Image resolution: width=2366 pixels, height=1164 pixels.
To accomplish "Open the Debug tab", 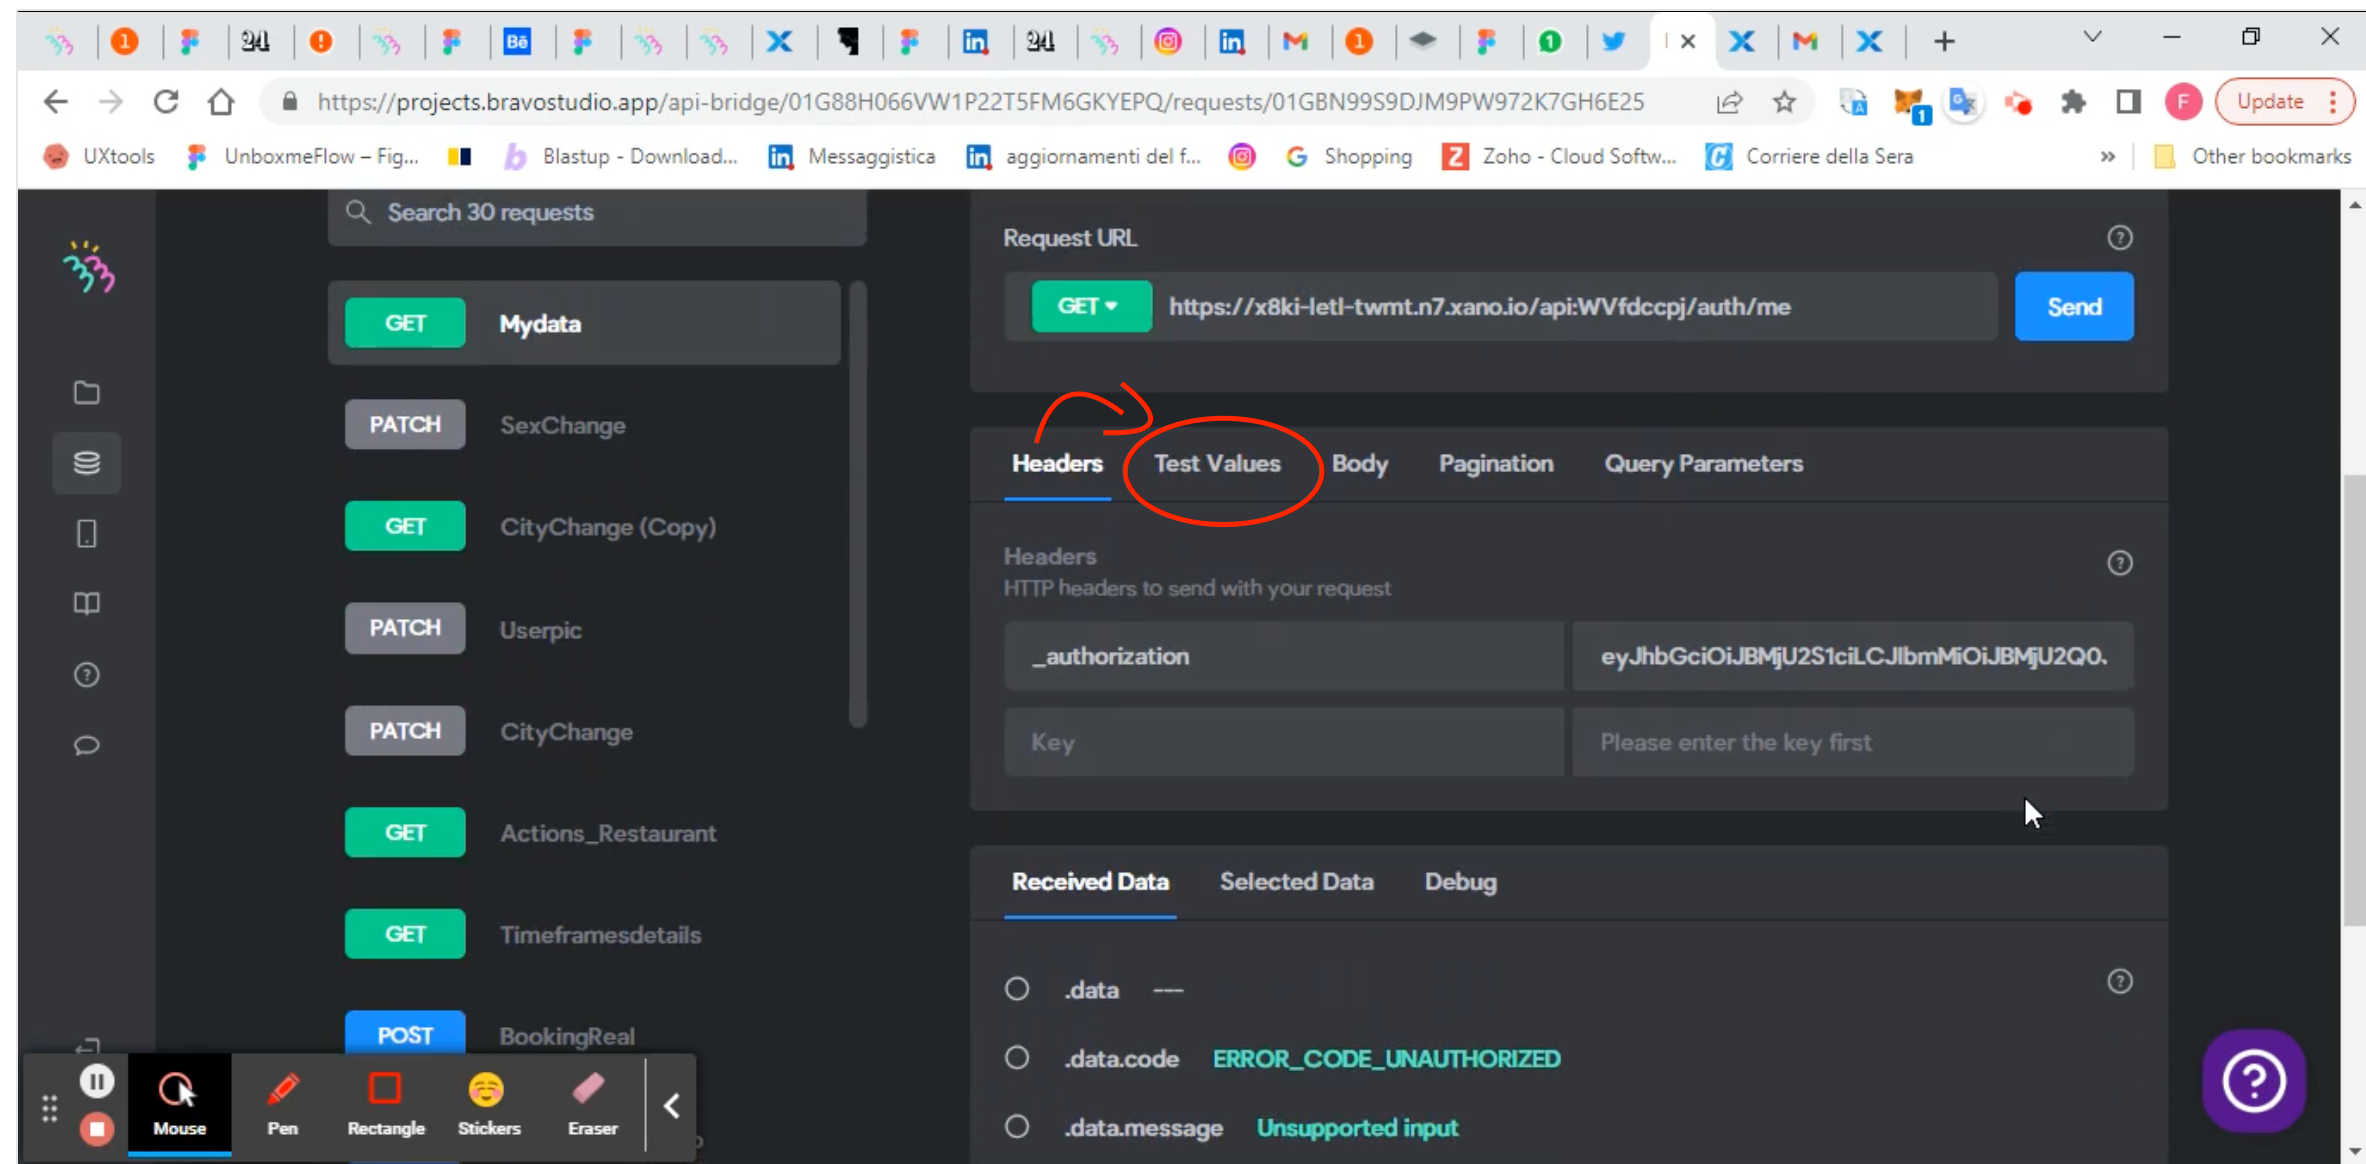I will tap(1460, 882).
